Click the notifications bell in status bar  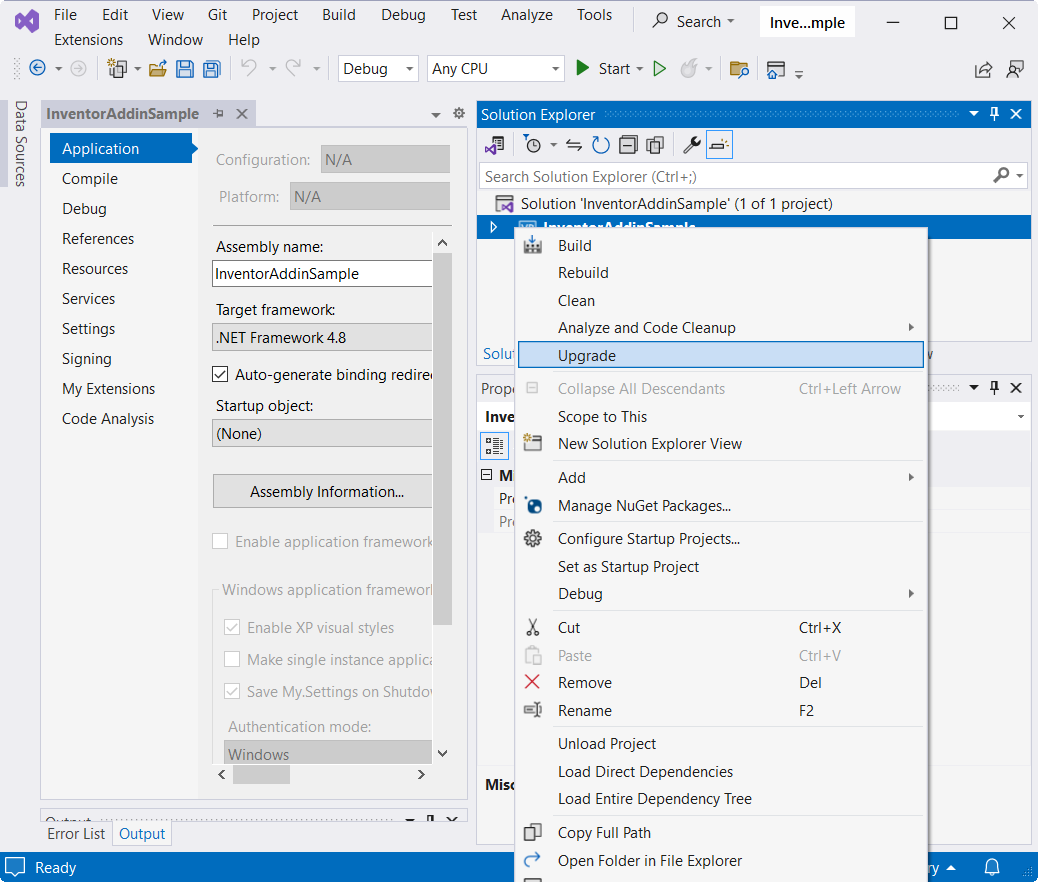[x=992, y=867]
